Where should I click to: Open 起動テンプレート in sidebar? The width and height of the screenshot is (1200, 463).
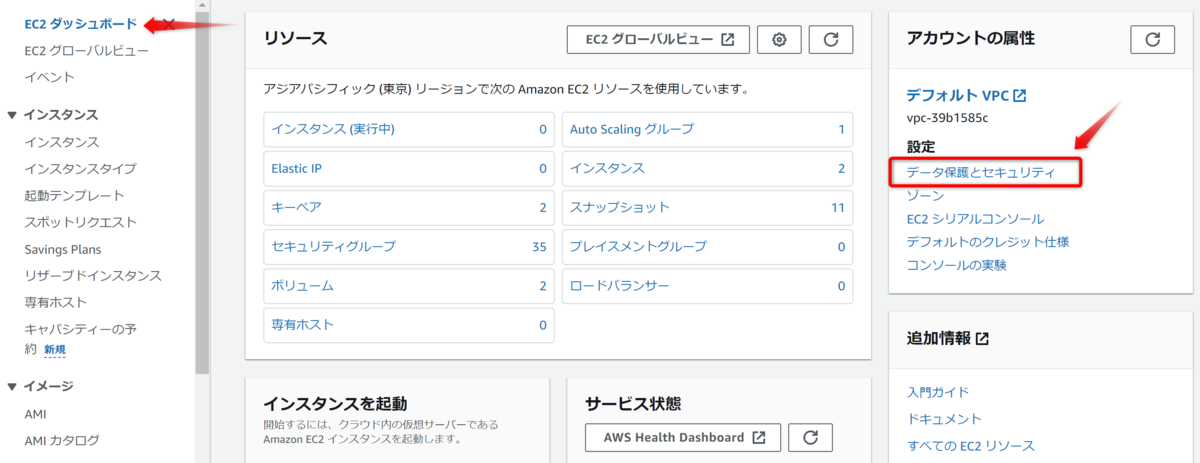click(x=74, y=195)
